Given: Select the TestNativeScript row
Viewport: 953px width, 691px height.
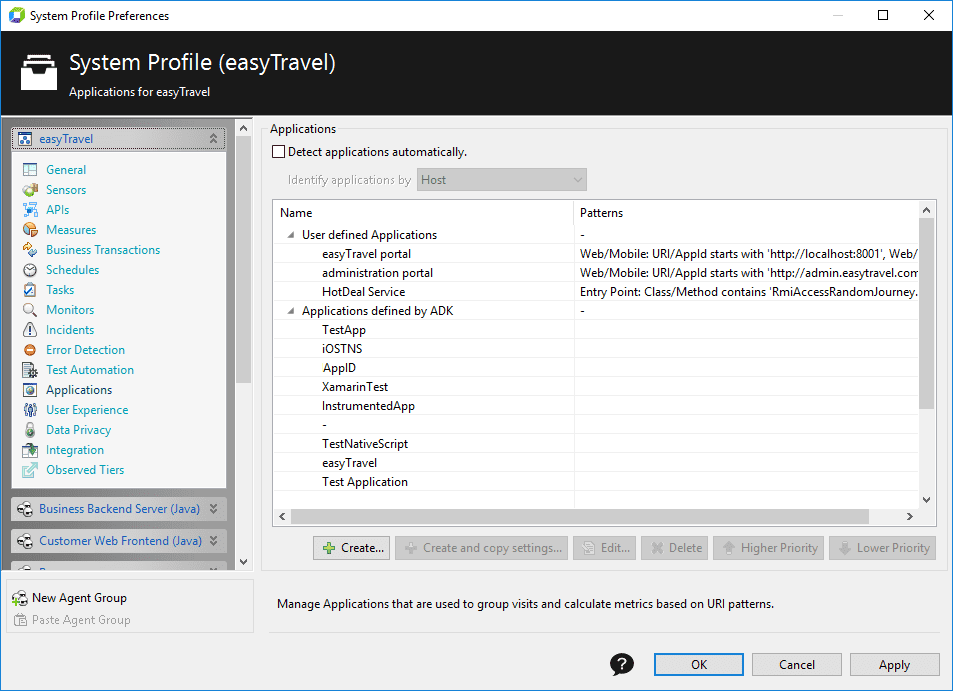Looking at the screenshot, I should [x=596, y=444].
